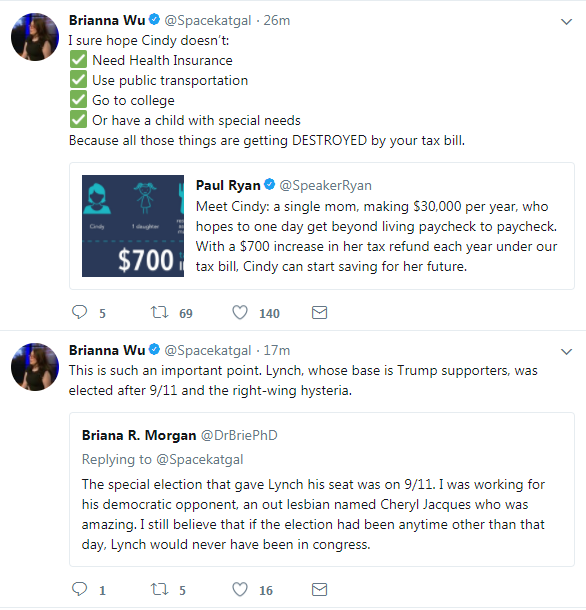
Task: Open the 17m timestamp link
Action: tap(277, 351)
